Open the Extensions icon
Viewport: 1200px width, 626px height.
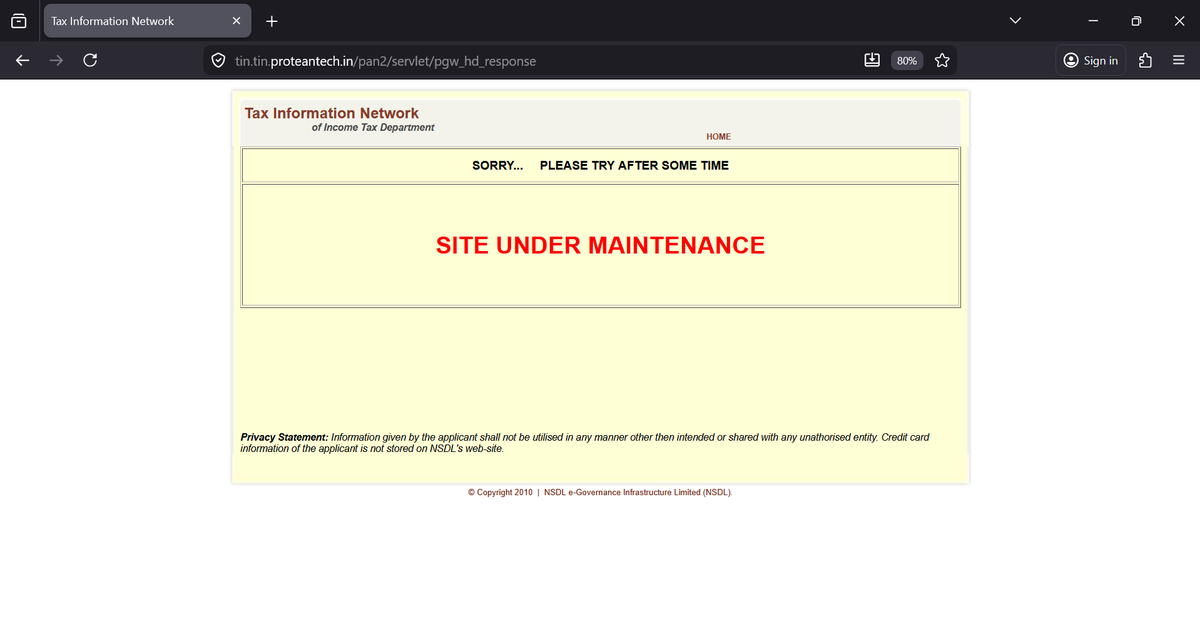coord(1146,61)
